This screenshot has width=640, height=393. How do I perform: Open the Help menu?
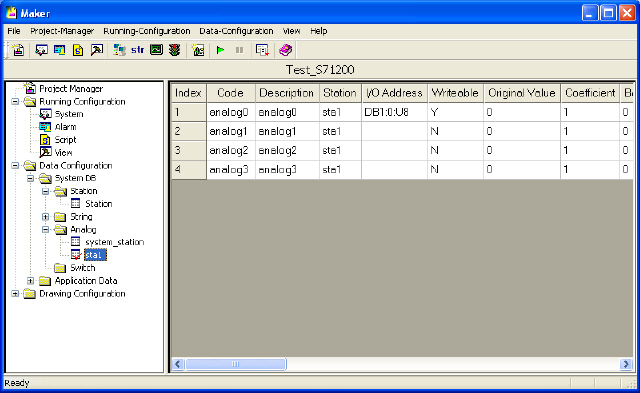point(318,31)
